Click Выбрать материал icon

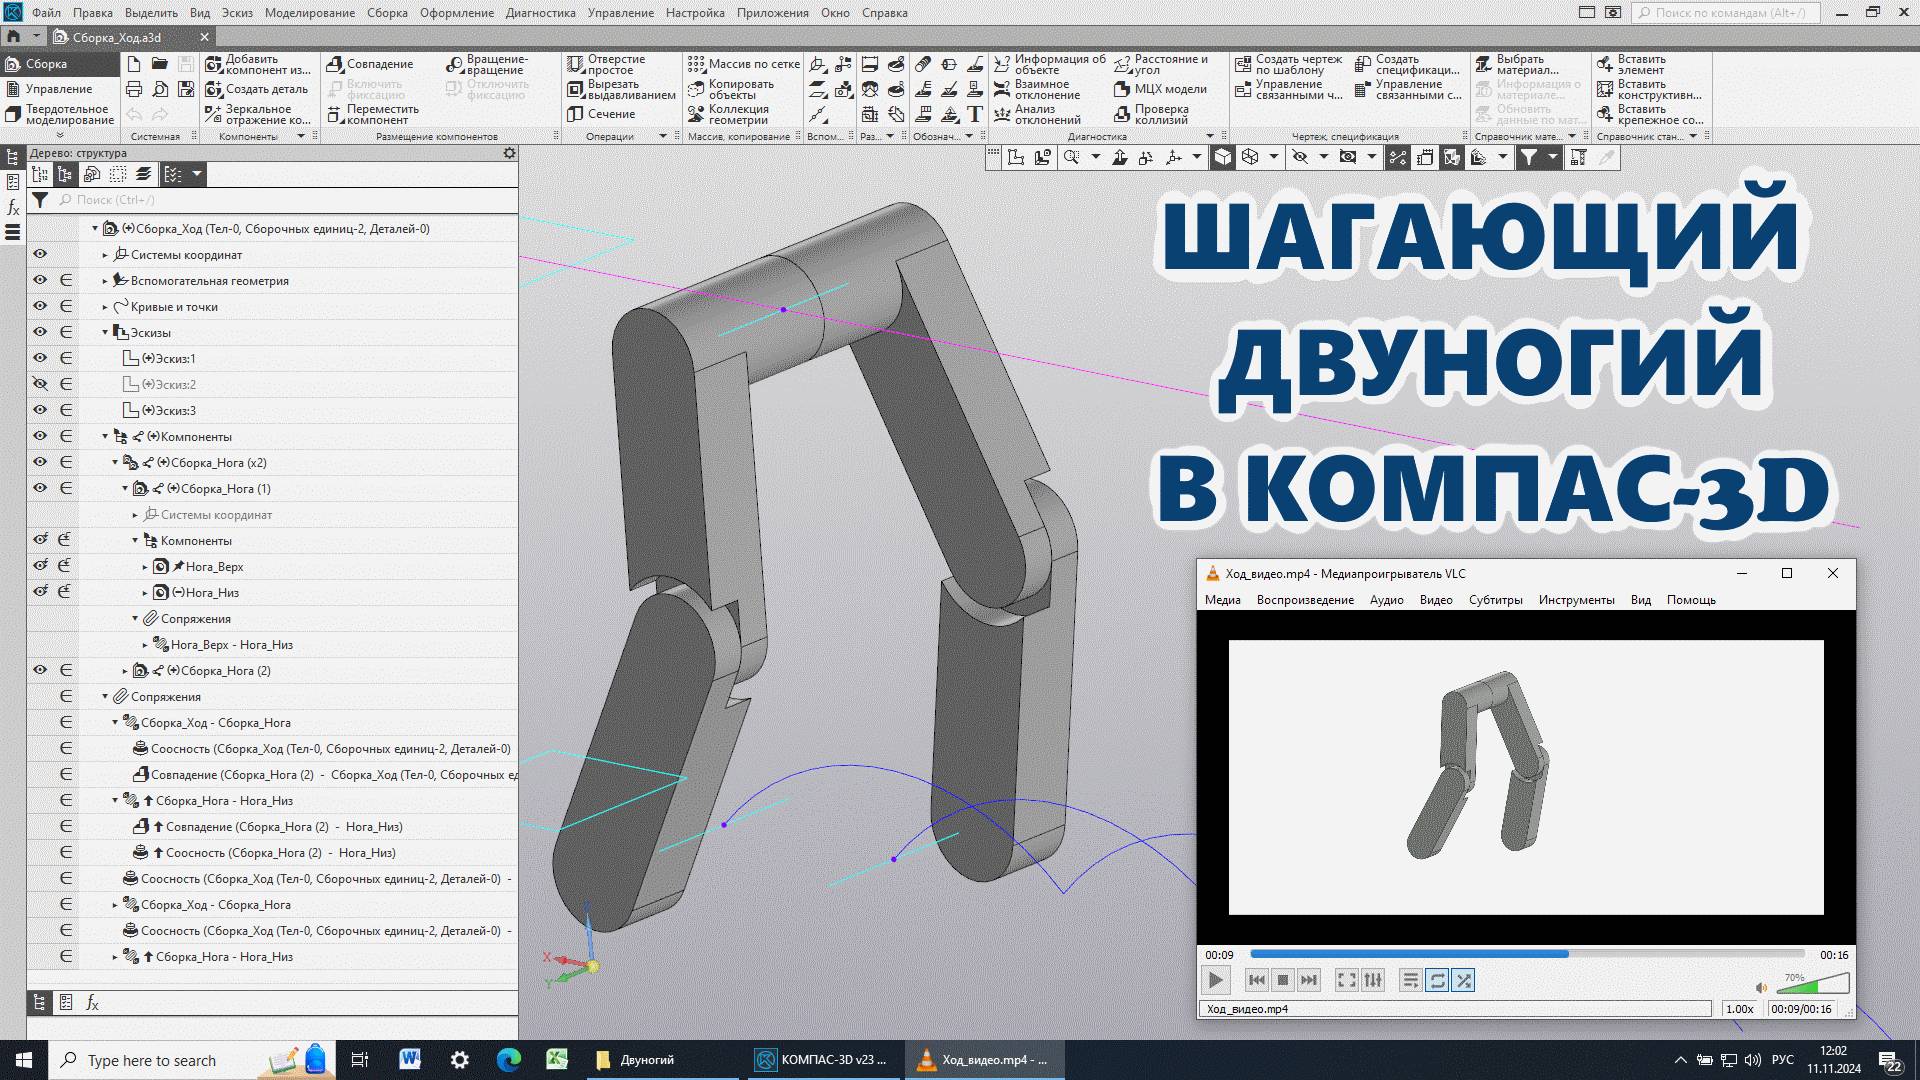(1484, 64)
